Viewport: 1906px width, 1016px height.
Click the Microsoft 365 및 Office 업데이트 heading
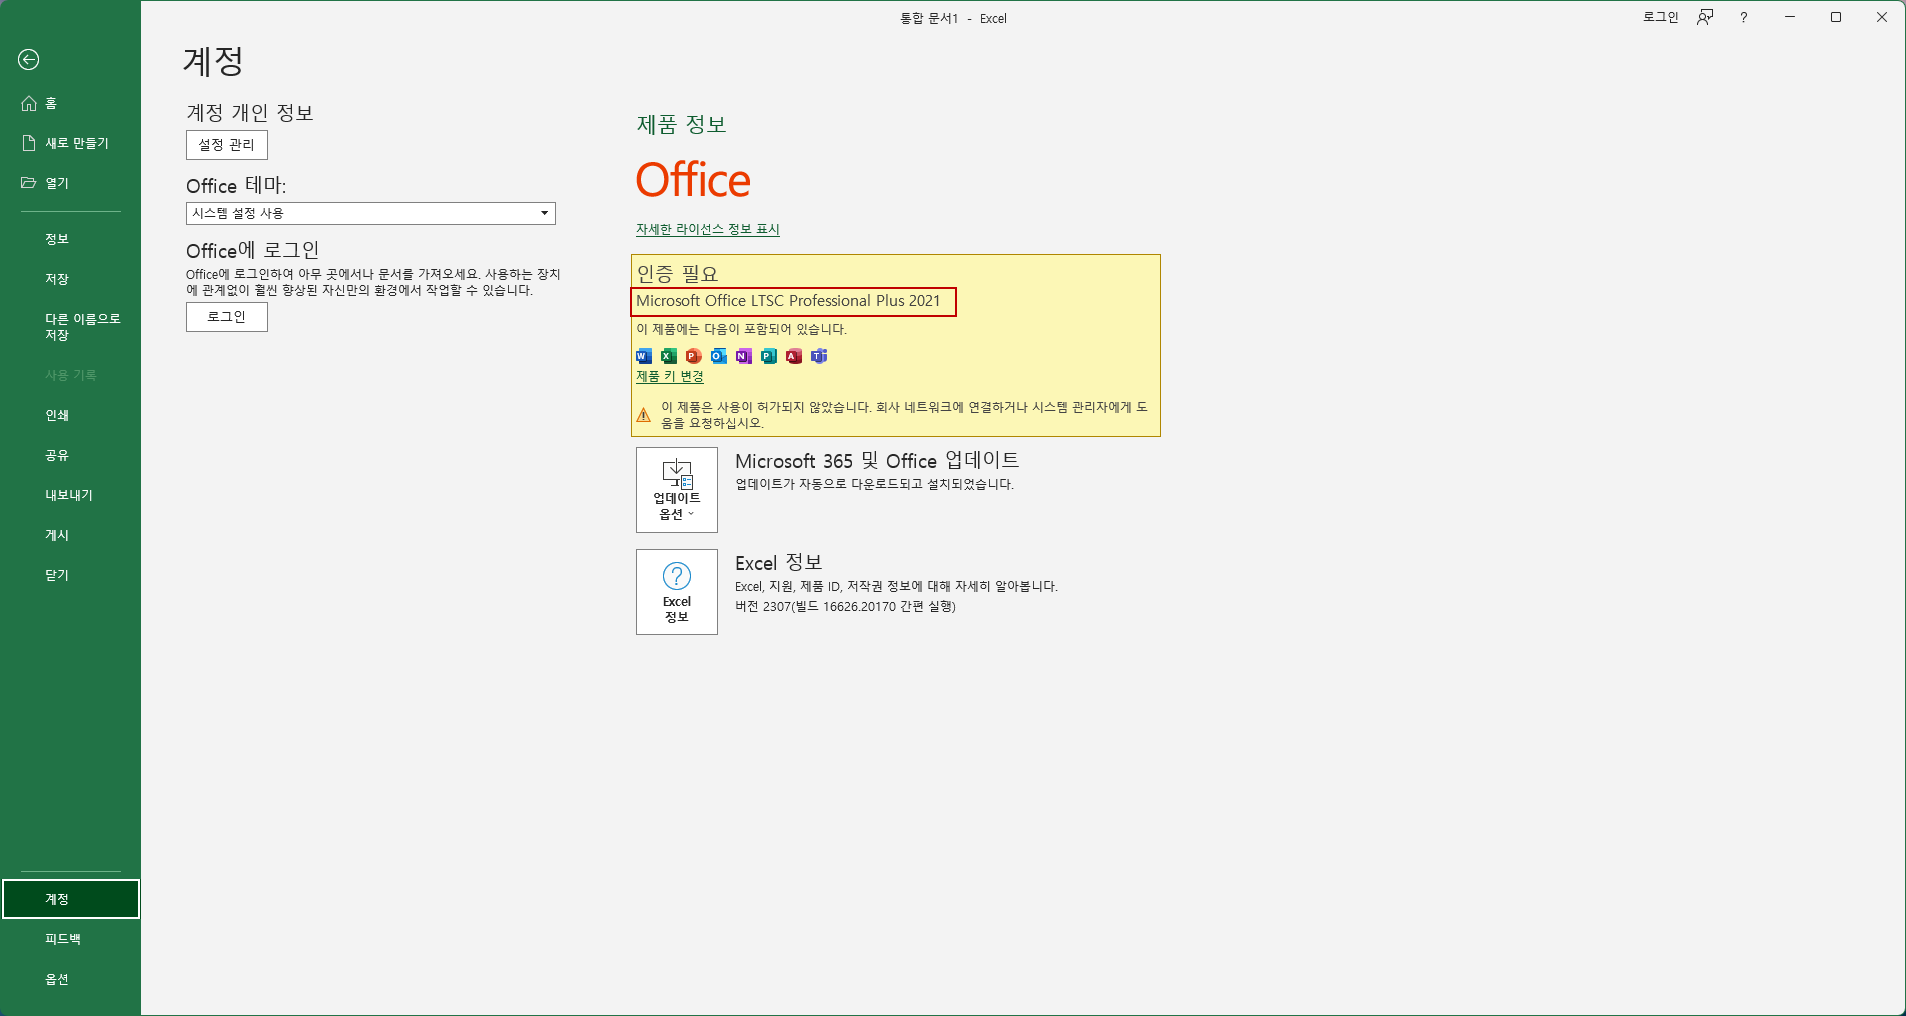tap(877, 460)
